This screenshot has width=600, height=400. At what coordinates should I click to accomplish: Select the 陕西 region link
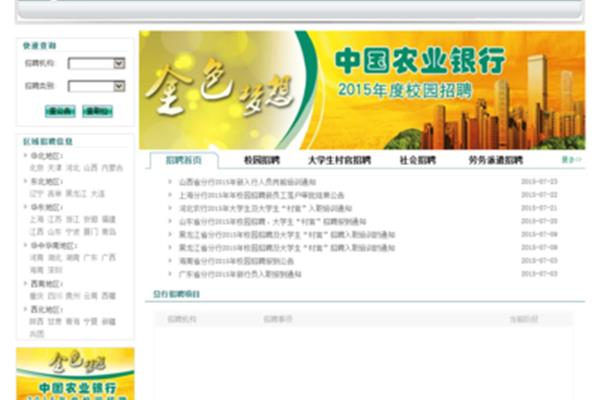pyautogui.click(x=37, y=322)
